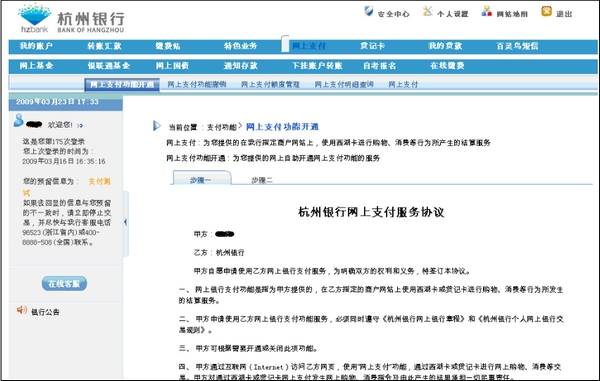
Task: Click the date 2009年03月23日 17:33
Action: point(57,102)
